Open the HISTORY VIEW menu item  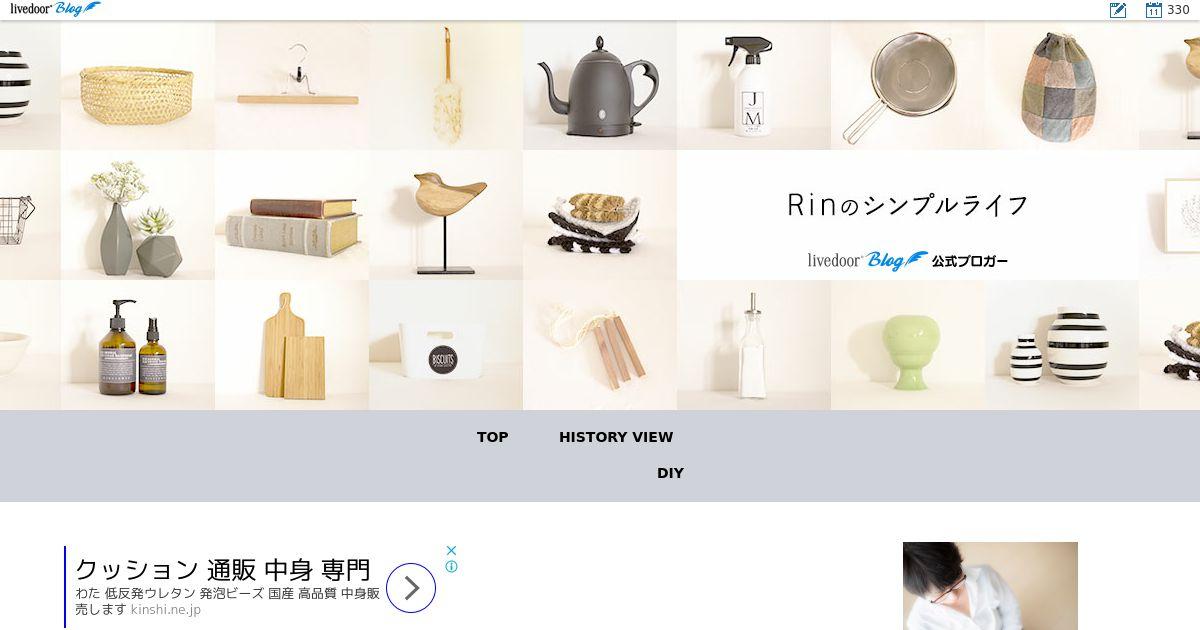tap(616, 437)
